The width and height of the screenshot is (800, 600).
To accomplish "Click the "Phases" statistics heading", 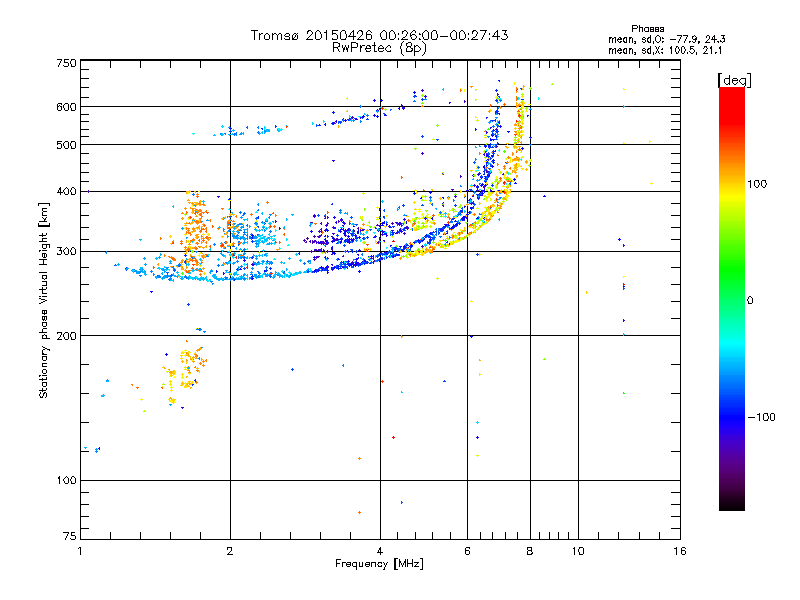I will [647, 29].
